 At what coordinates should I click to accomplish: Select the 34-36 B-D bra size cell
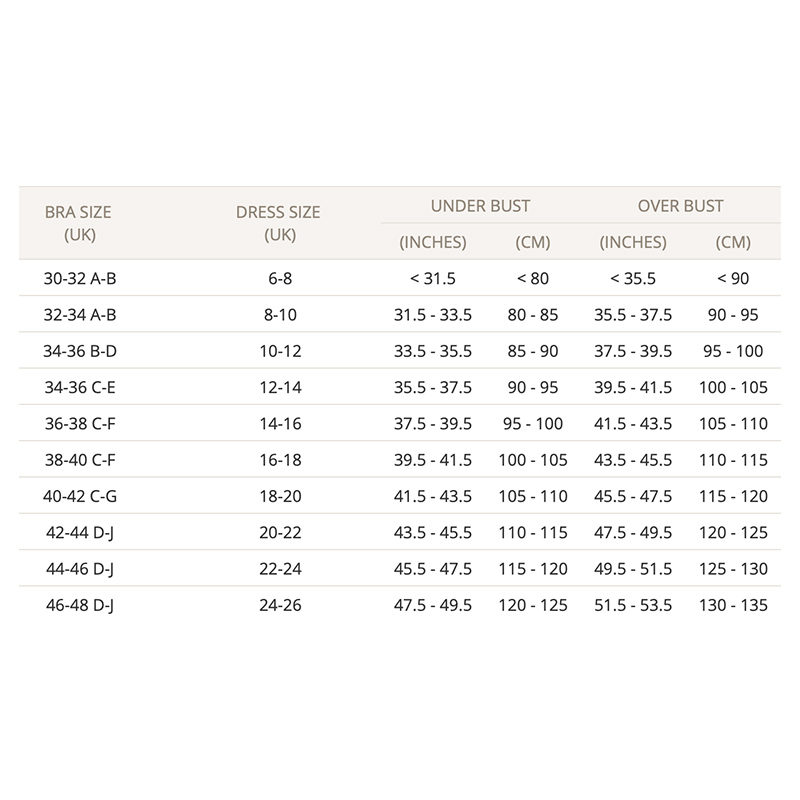[80, 351]
